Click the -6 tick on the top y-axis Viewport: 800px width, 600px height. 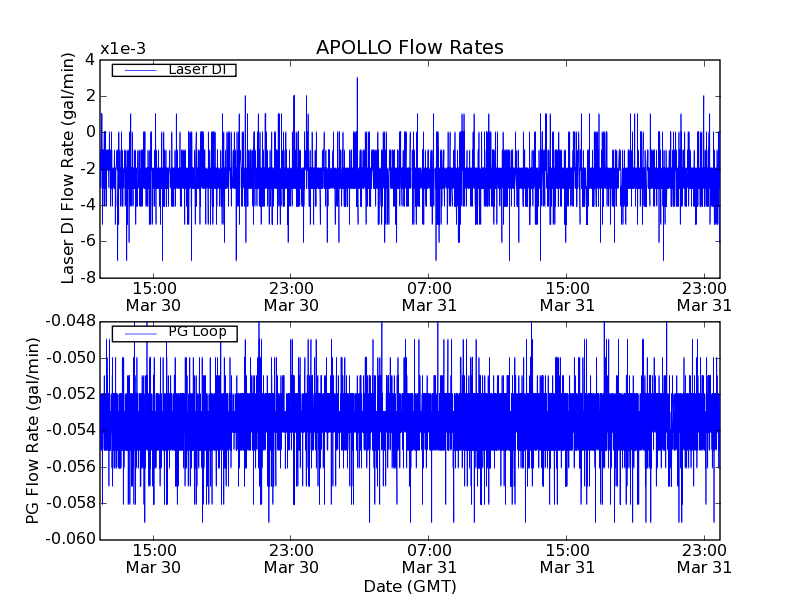[85, 241]
